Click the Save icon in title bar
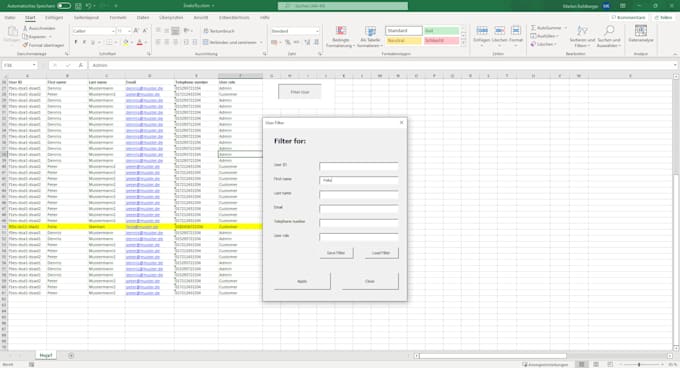This screenshot has width=680, height=368. pos(78,6)
